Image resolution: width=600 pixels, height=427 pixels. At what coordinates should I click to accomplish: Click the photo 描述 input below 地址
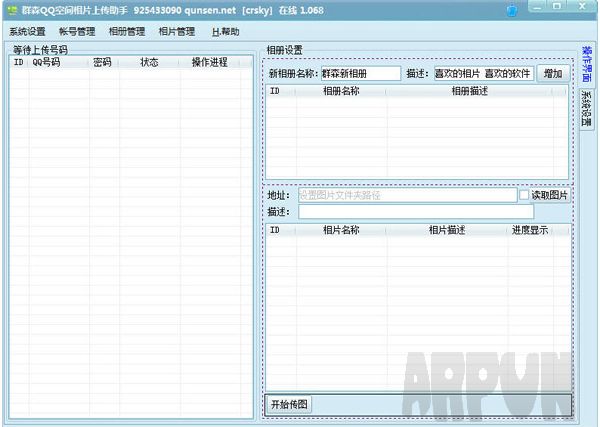pos(416,212)
